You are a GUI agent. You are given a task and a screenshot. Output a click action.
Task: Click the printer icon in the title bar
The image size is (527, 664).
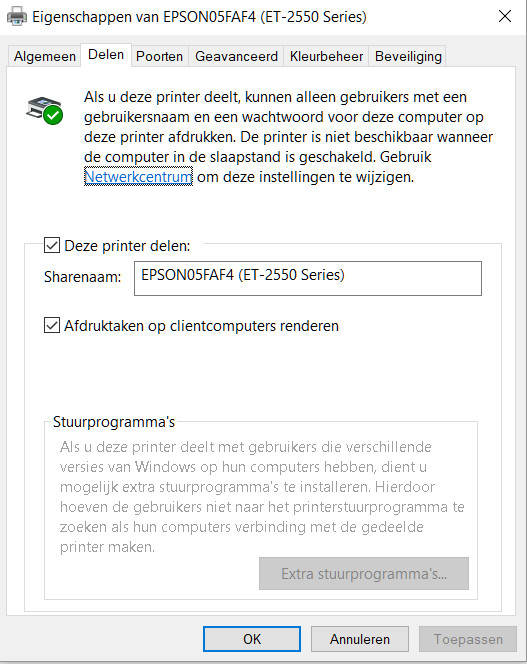pyautogui.click(x=17, y=17)
